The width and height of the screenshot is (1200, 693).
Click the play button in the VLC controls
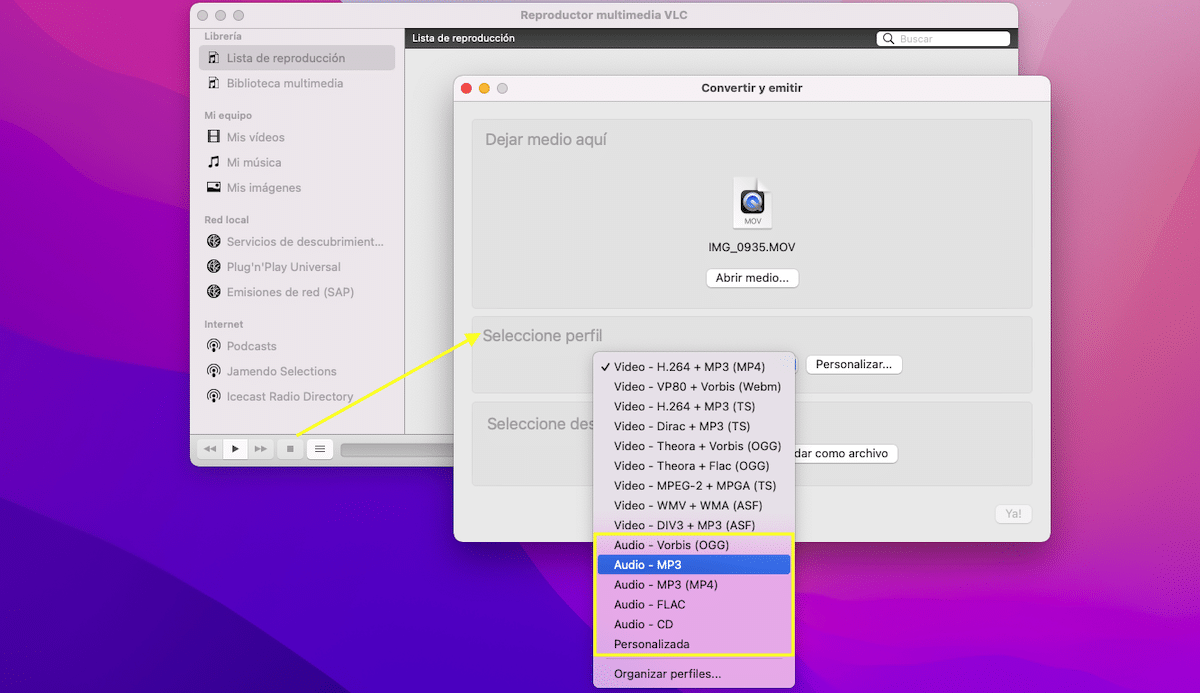[235, 449]
